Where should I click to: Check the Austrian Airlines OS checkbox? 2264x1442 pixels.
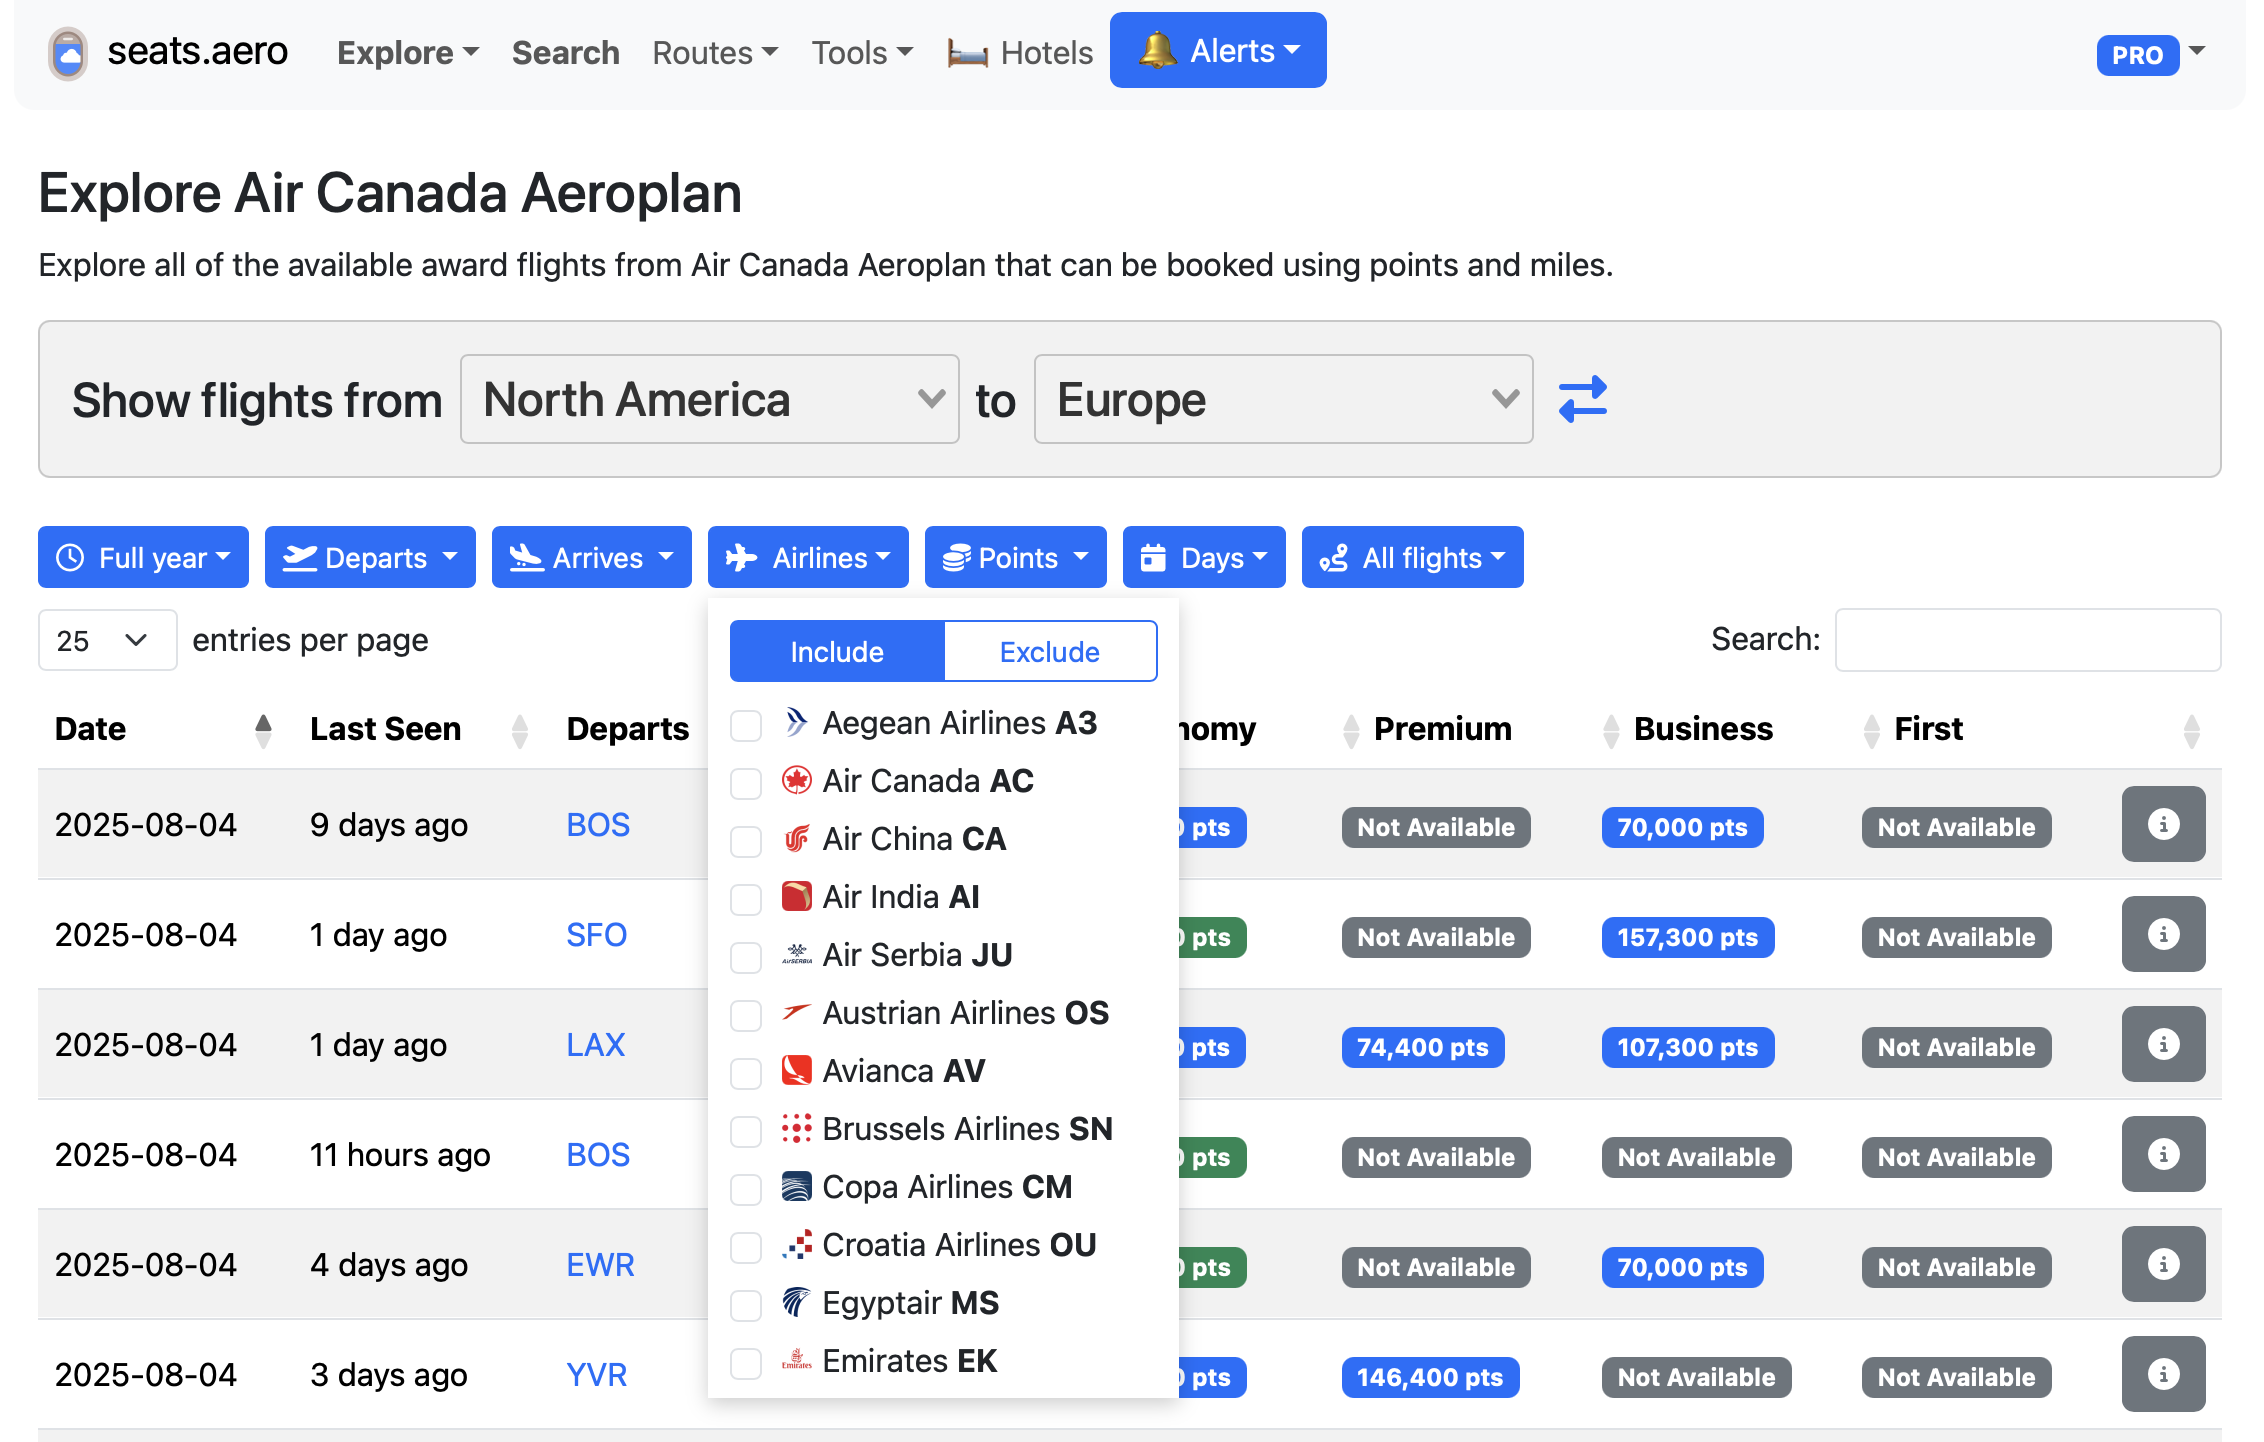click(x=746, y=1015)
